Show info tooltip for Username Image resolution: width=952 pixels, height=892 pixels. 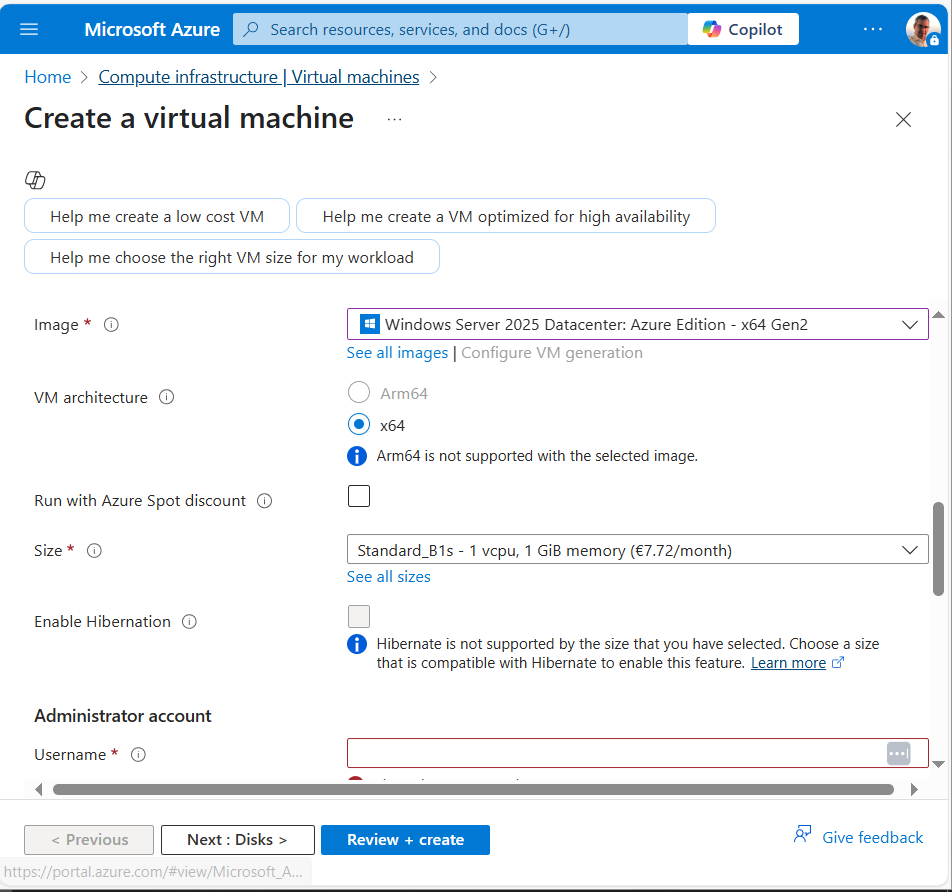[x=138, y=755]
